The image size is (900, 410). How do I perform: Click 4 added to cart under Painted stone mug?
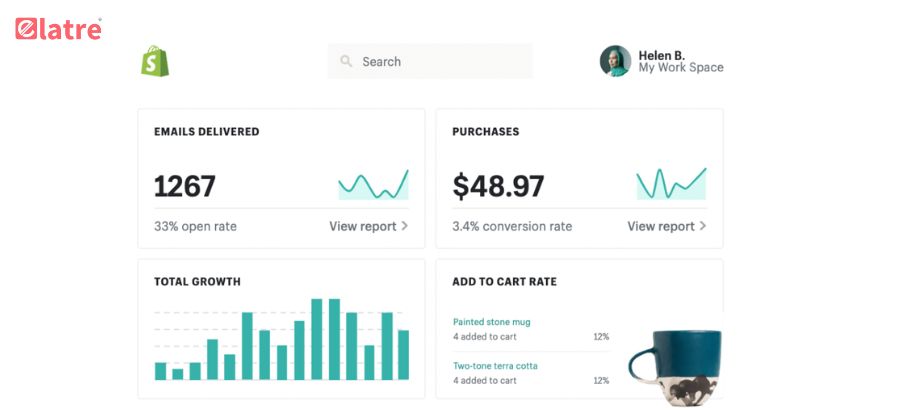[x=484, y=336]
